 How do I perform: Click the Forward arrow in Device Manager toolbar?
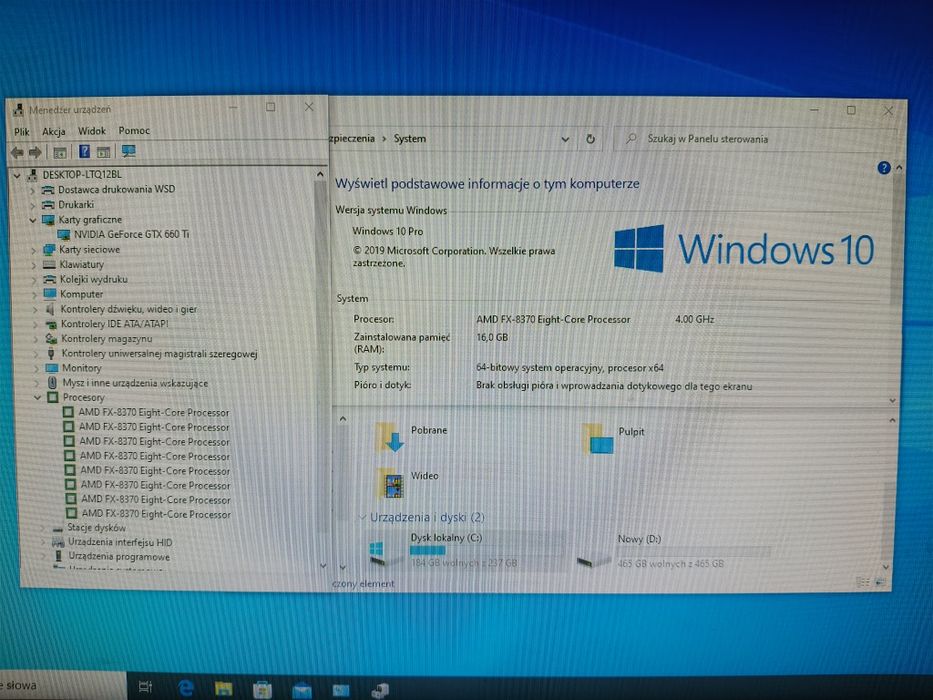click(36, 152)
